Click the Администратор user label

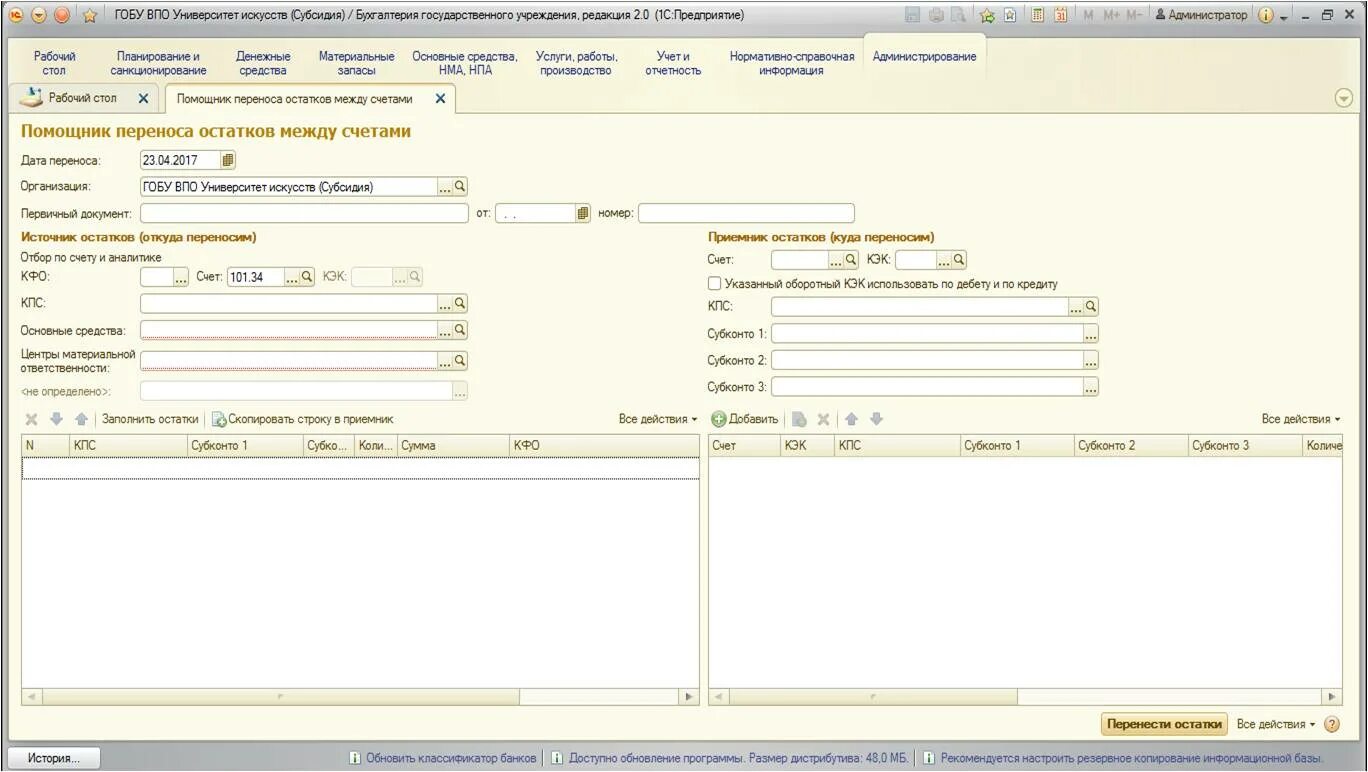pos(1201,15)
